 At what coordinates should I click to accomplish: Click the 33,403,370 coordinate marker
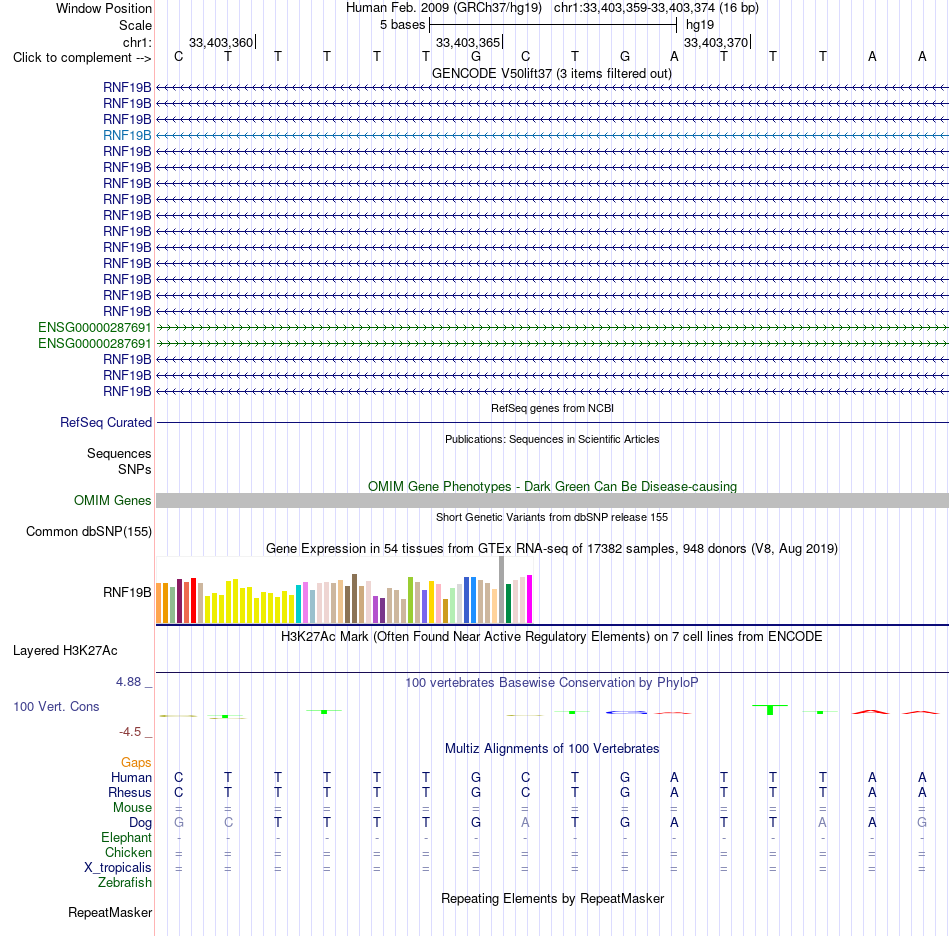pos(716,42)
